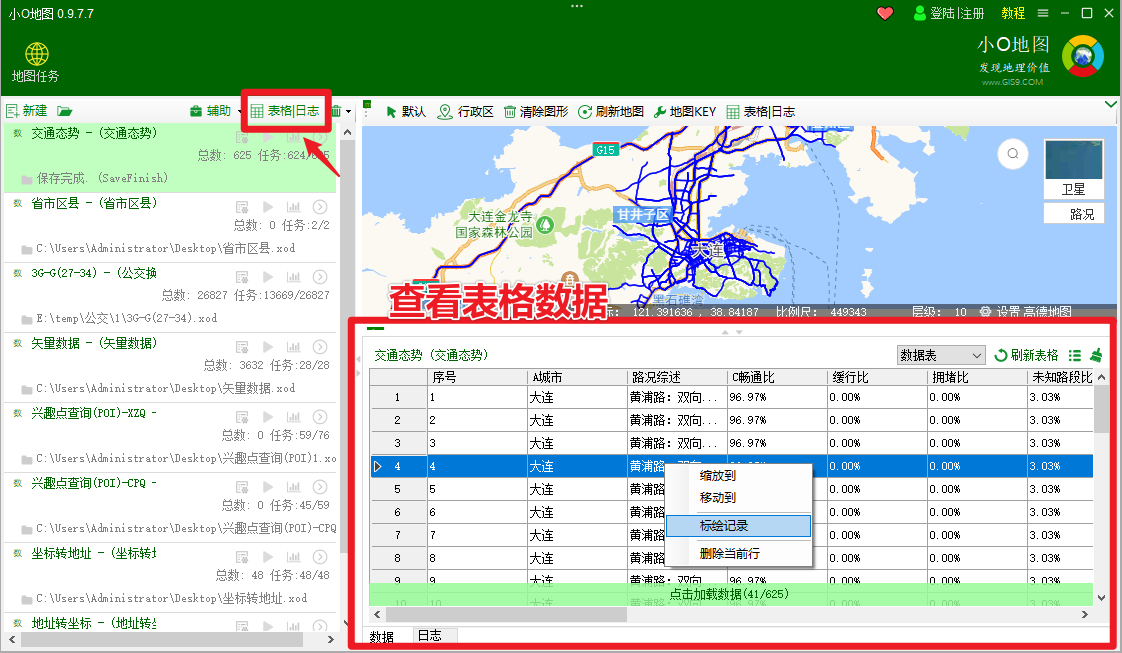Expand arrow circle of 坐标转地址 task
This screenshot has height=653, width=1122.
(320, 557)
